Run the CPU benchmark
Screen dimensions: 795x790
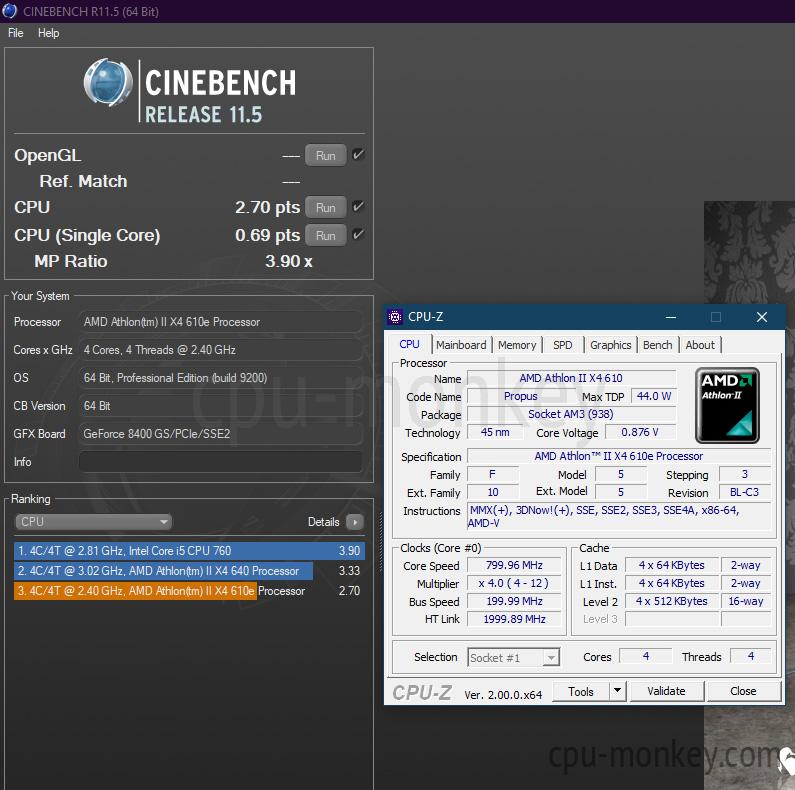click(x=326, y=207)
